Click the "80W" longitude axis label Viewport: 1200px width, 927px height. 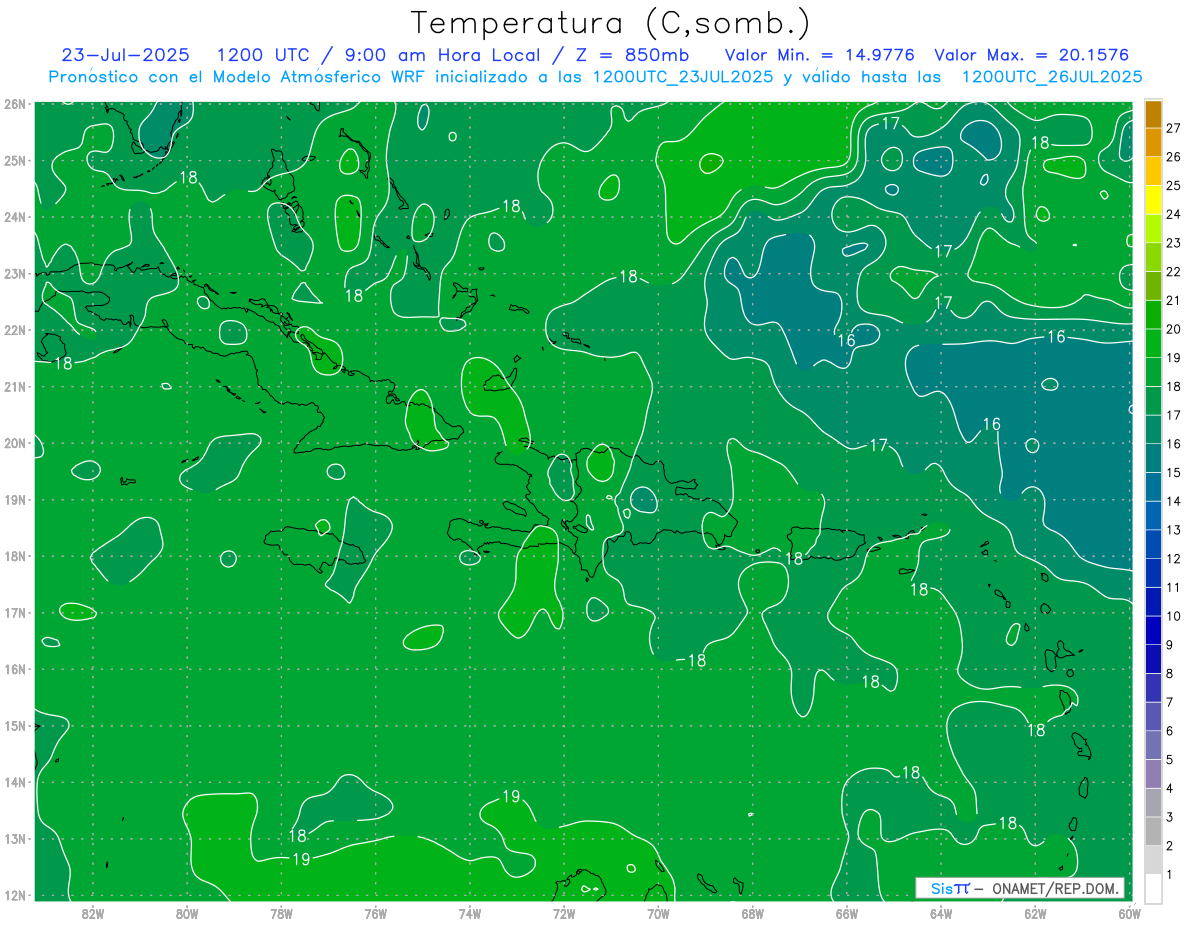point(187,913)
